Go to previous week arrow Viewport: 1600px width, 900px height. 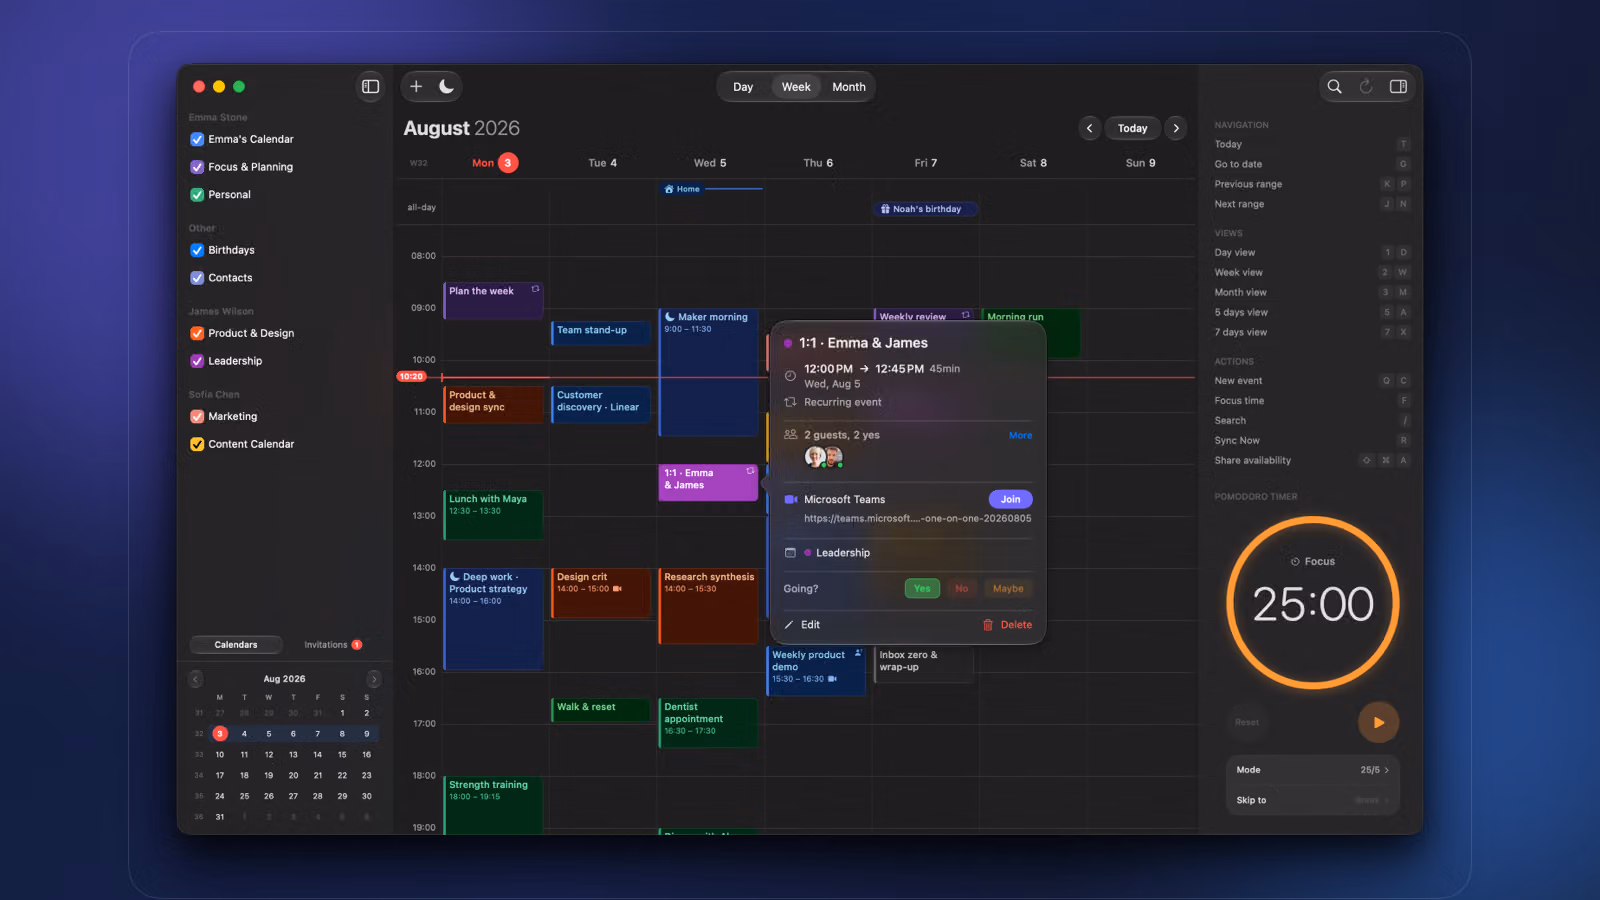tap(1089, 128)
